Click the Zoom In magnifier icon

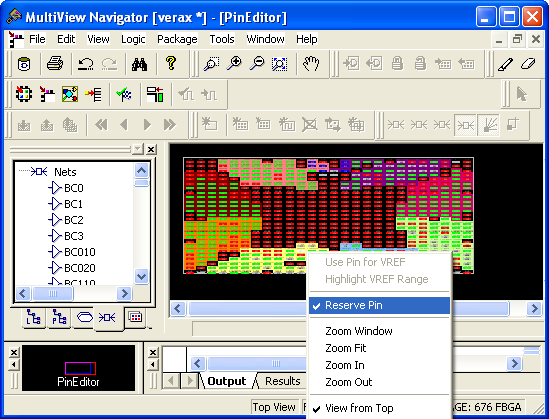click(234, 64)
